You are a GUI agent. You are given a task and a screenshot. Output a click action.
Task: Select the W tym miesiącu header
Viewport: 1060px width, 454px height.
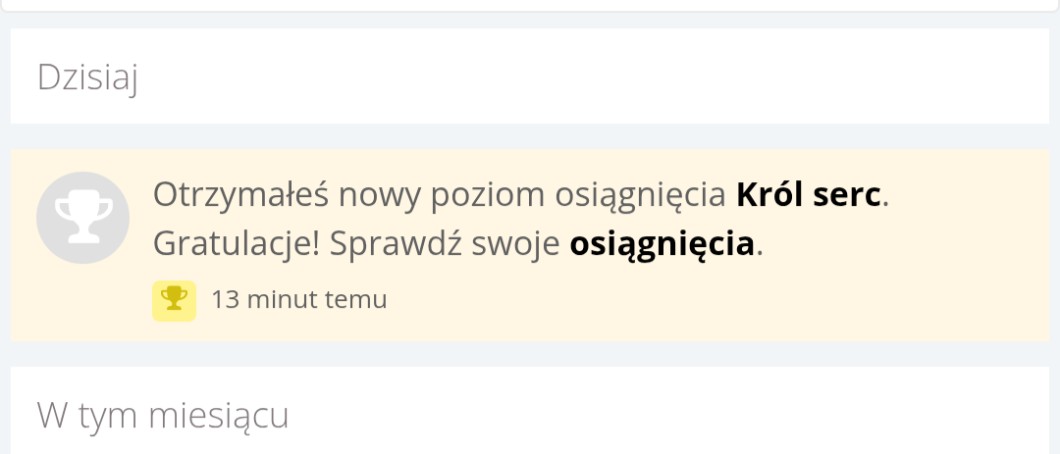click(163, 414)
